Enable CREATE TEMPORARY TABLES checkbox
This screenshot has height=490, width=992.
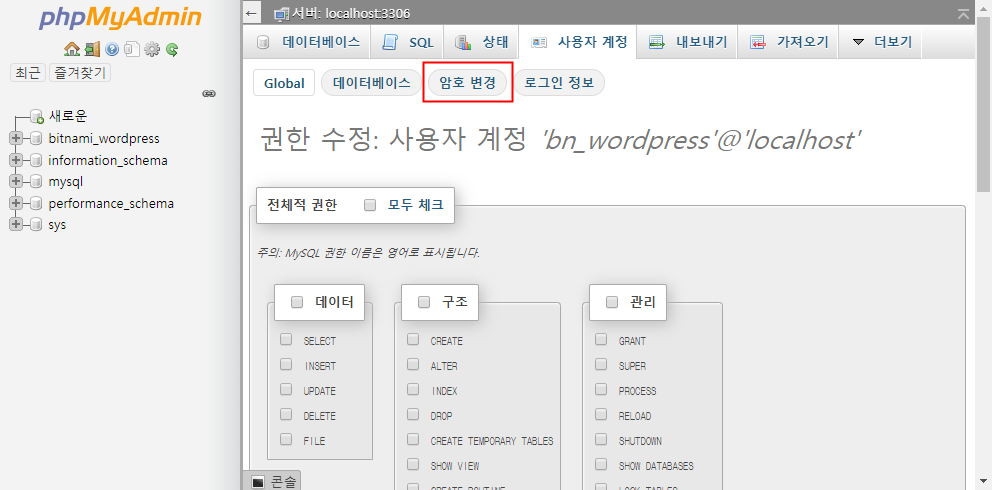[413, 439]
